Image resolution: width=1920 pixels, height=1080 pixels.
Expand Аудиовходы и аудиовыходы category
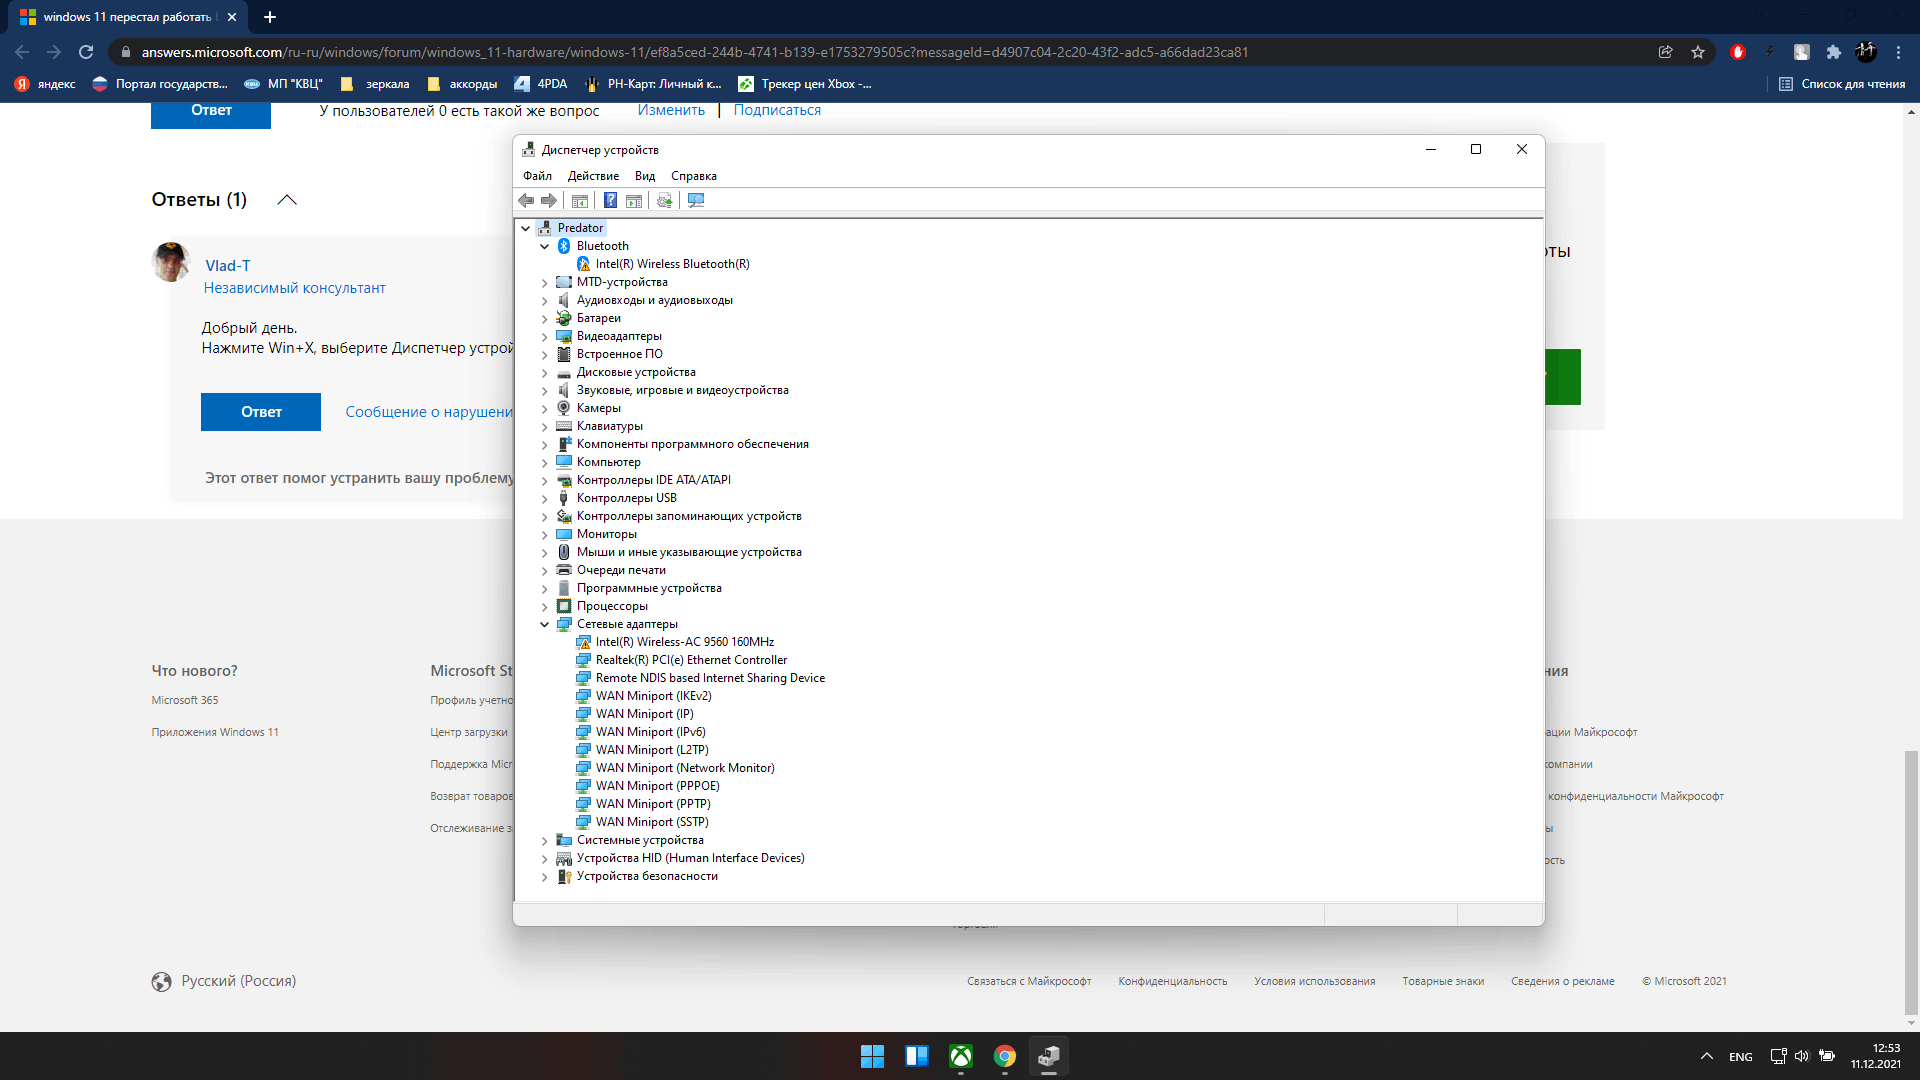(x=545, y=301)
